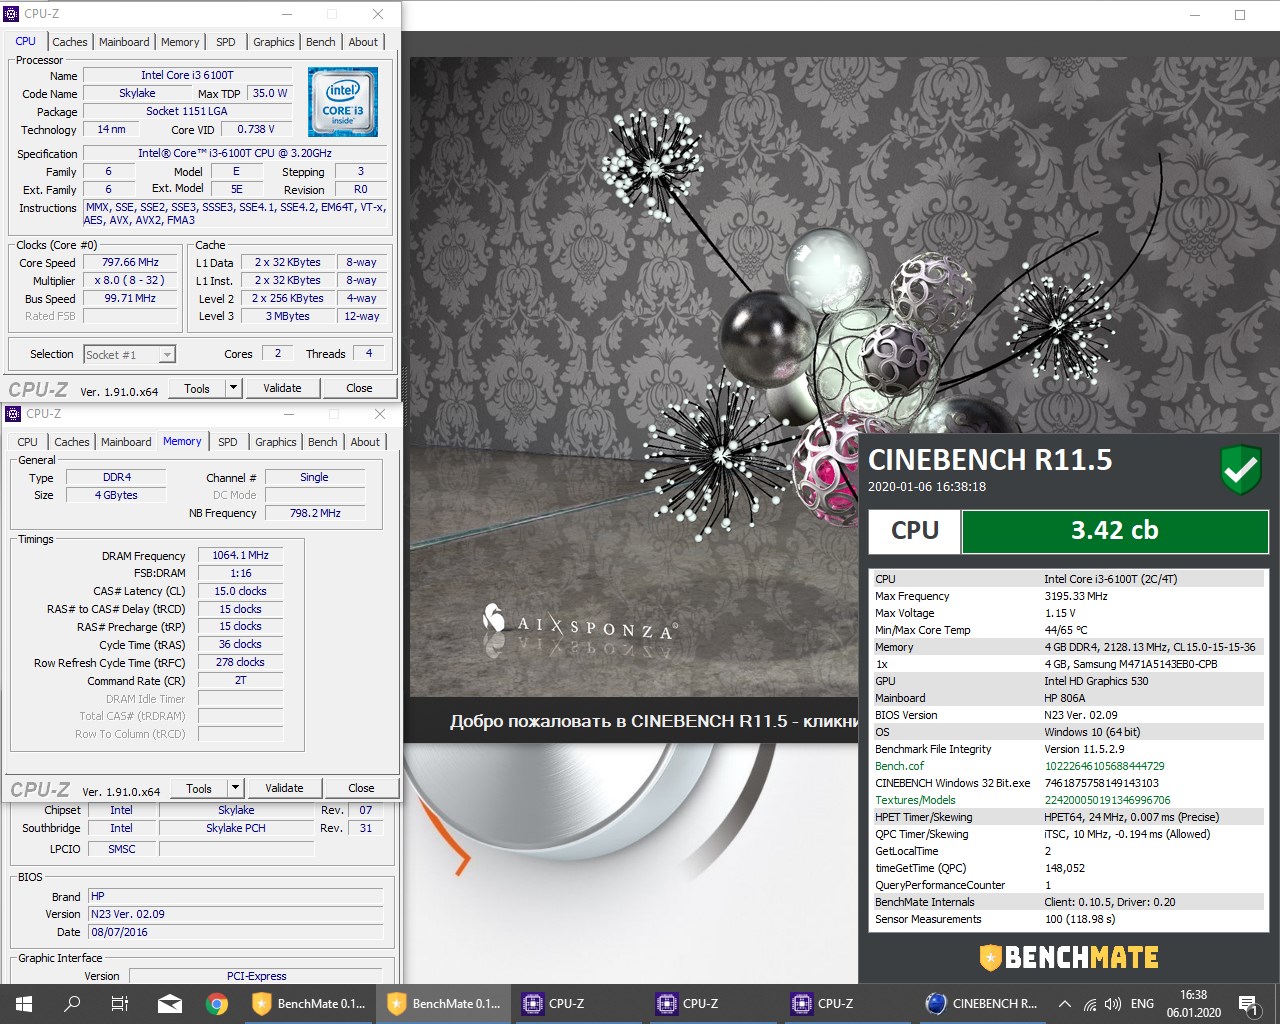The width and height of the screenshot is (1280, 1024).
Task: Show hidden system tray icons
Action: [1065, 1004]
